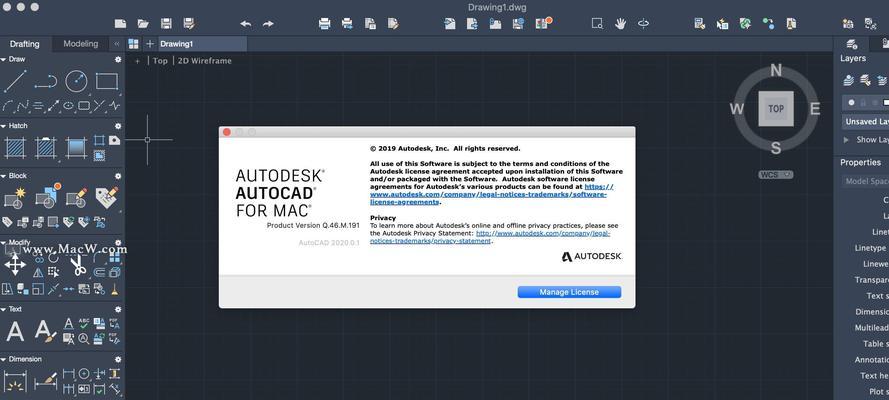889x400 pixels.
Task: Select the Polyline draw tool
Action: [x=45, y=82]
